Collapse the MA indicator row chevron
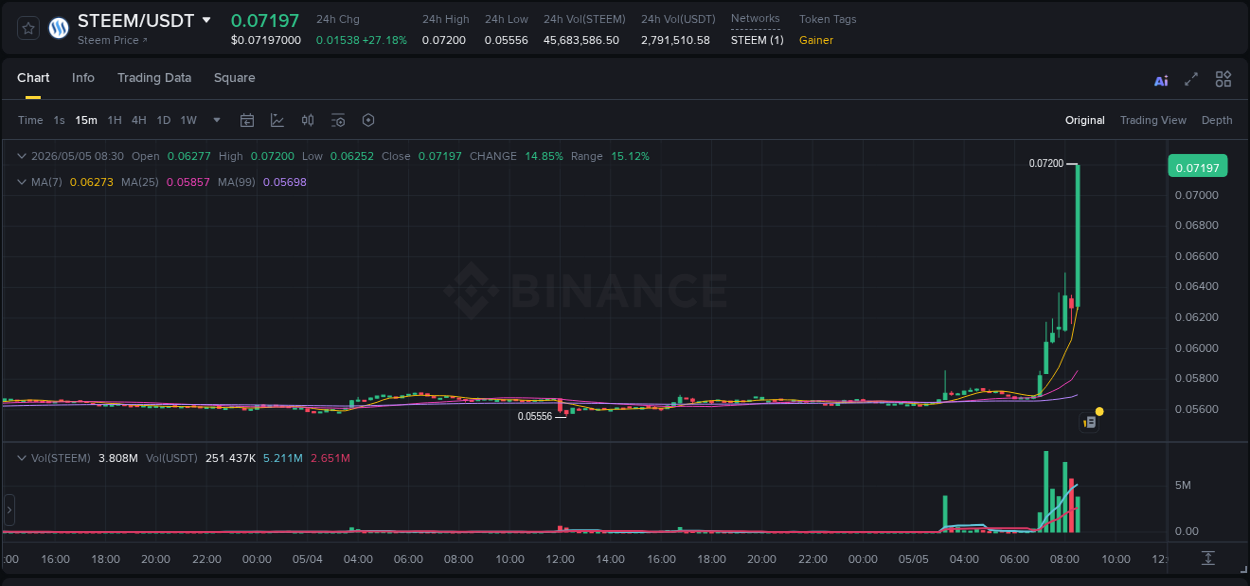1250x586 pixels. point(22,182)
